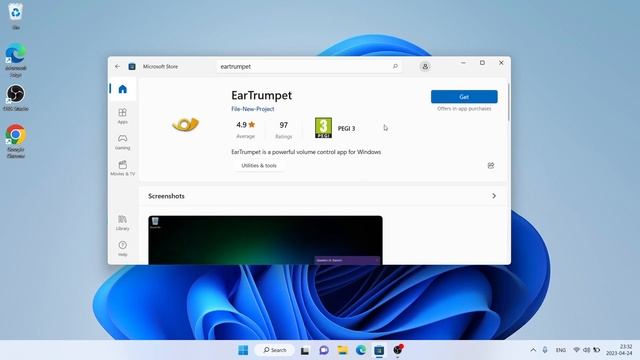Show hidden icons in the system tray

533,350
